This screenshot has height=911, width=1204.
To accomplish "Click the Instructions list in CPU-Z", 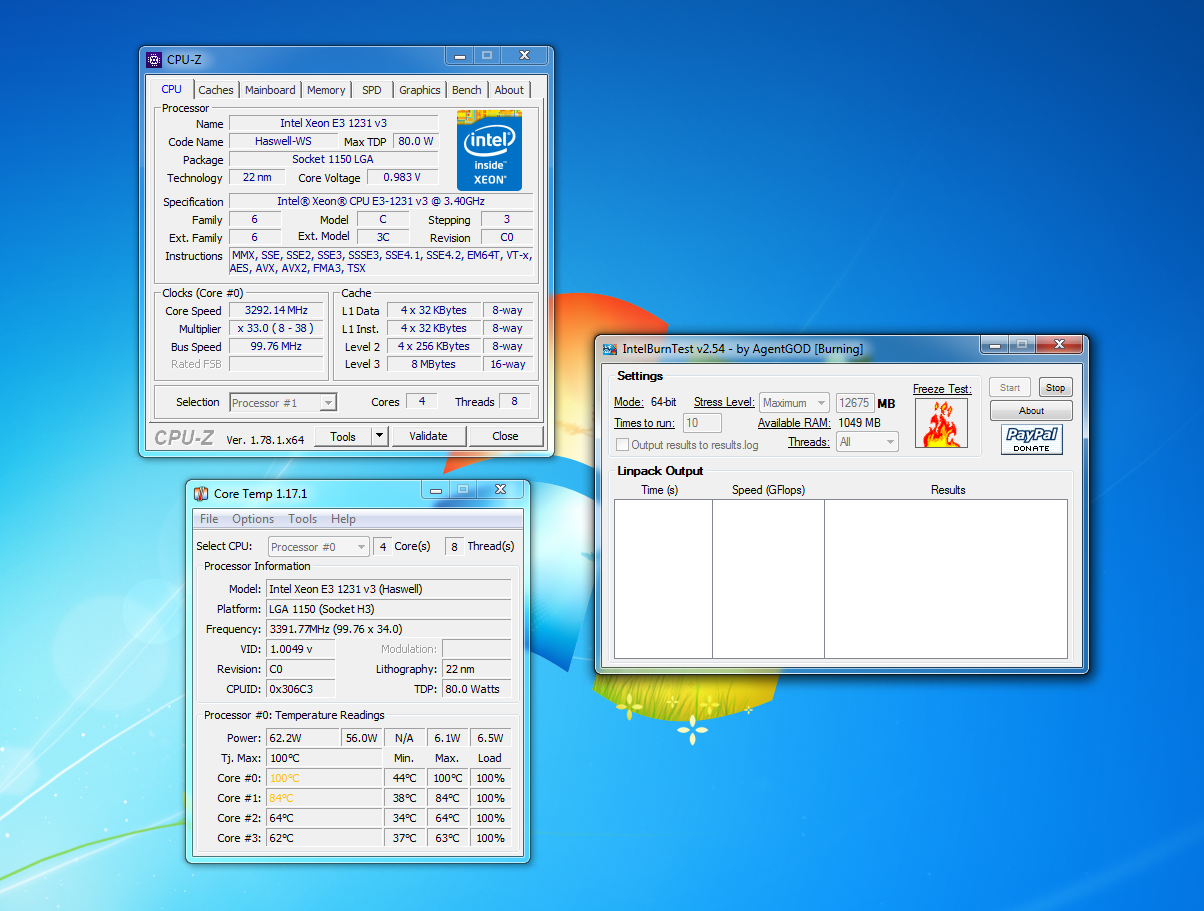I will [x=381, y=262].
